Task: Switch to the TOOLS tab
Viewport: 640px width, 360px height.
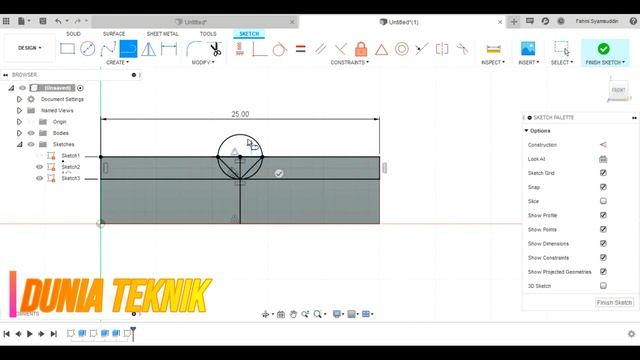Action: pyautogui.click(x=208, y=34)
